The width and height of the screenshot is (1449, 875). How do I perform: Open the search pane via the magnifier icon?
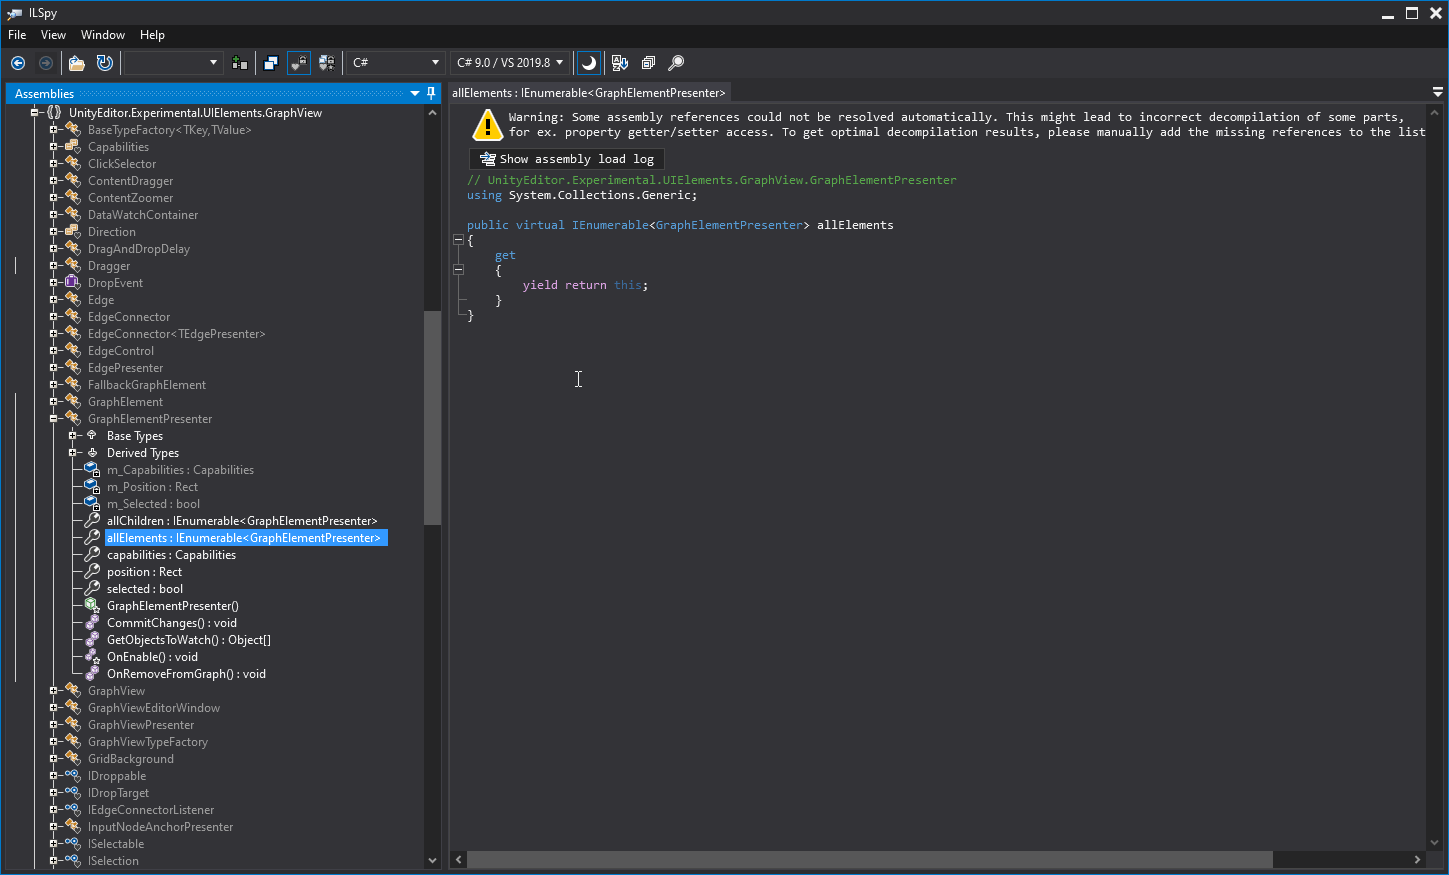[676, 62]
